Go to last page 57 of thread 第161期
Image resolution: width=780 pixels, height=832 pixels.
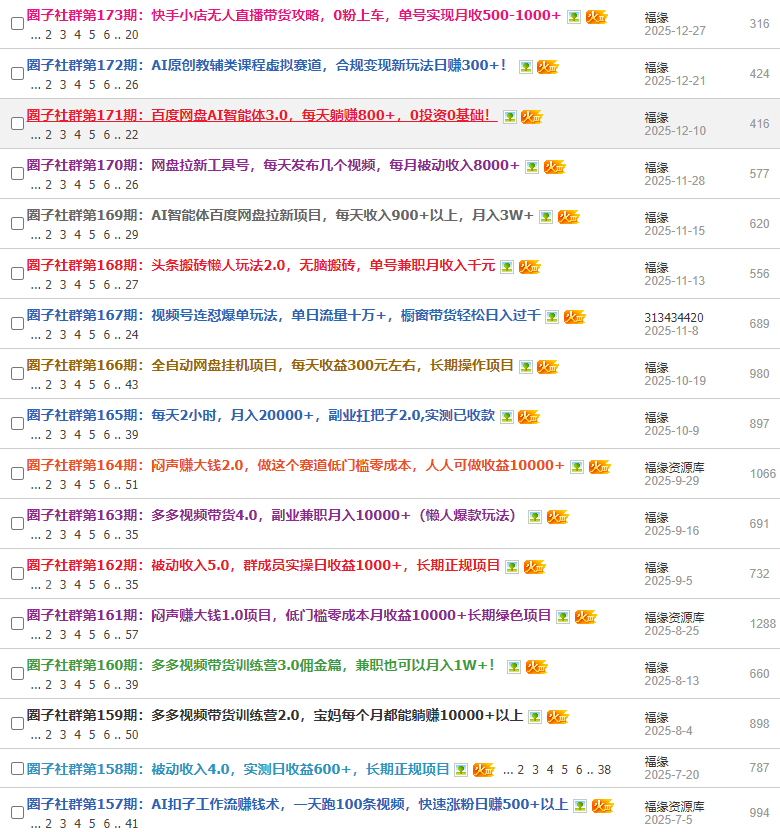click(132, 635)
